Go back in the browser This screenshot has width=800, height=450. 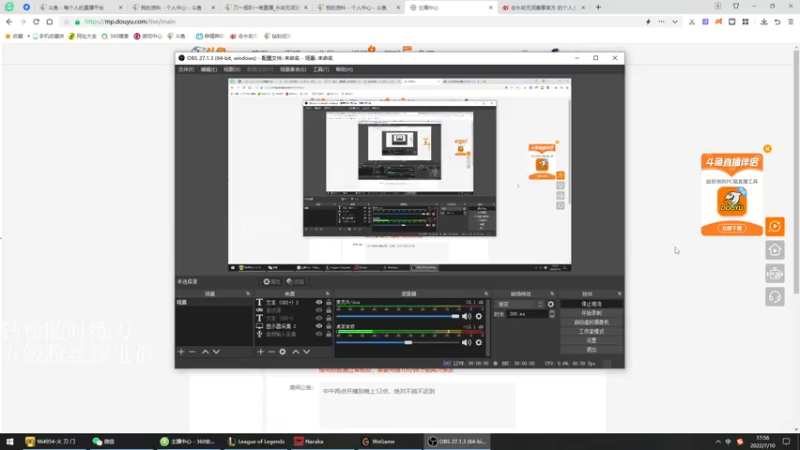pos(9,22)
